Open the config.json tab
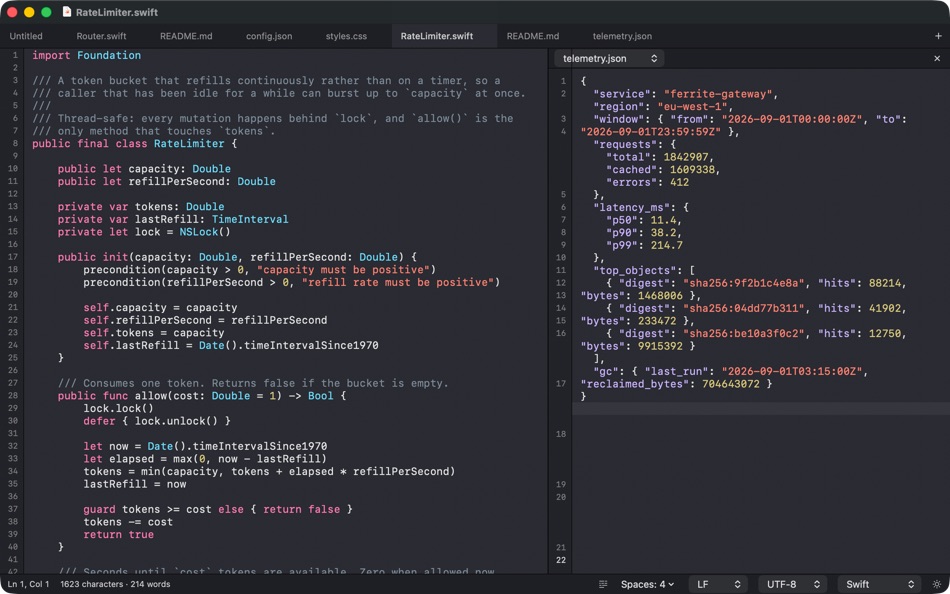This screenshot has width=950, height=594. pyautogui.click(x=269, y=36)
